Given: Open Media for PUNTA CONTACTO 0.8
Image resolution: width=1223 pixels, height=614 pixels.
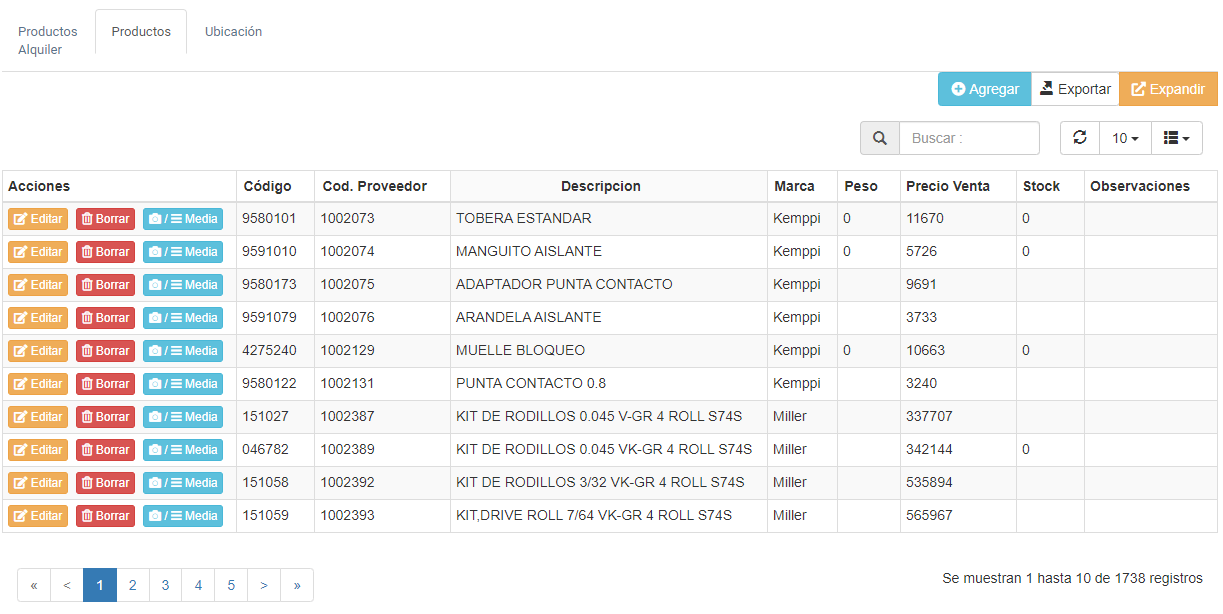Looking at the screenshot, I should pyautogui.click(x=183, y=384).
